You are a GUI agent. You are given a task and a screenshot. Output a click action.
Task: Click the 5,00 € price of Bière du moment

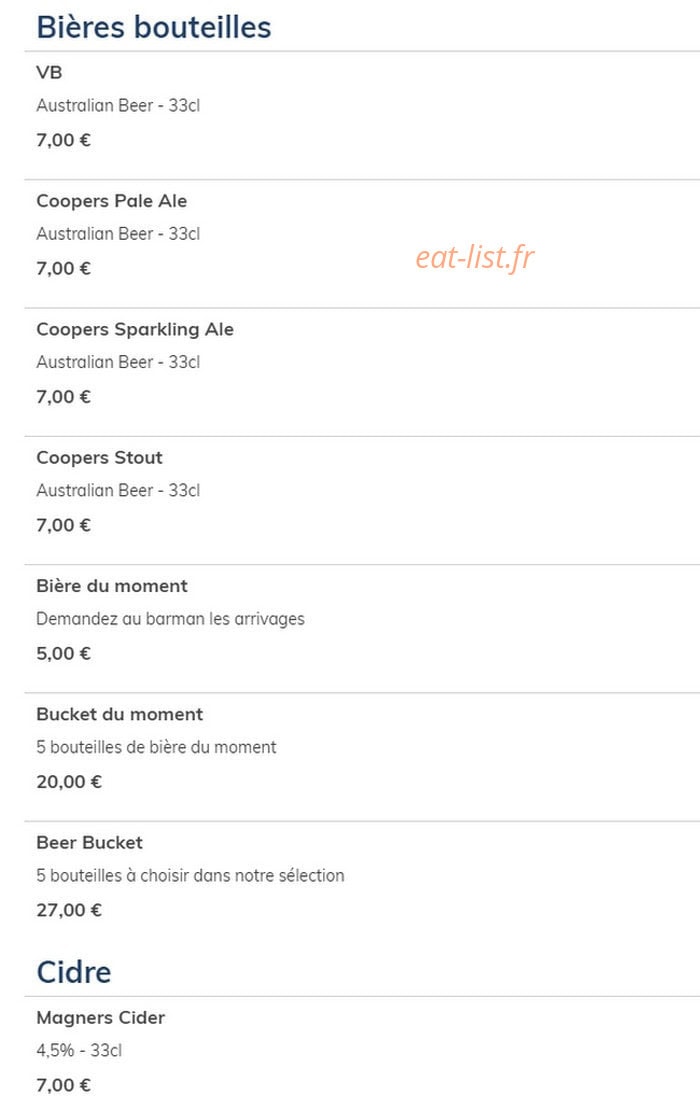[x=64, y=653]
